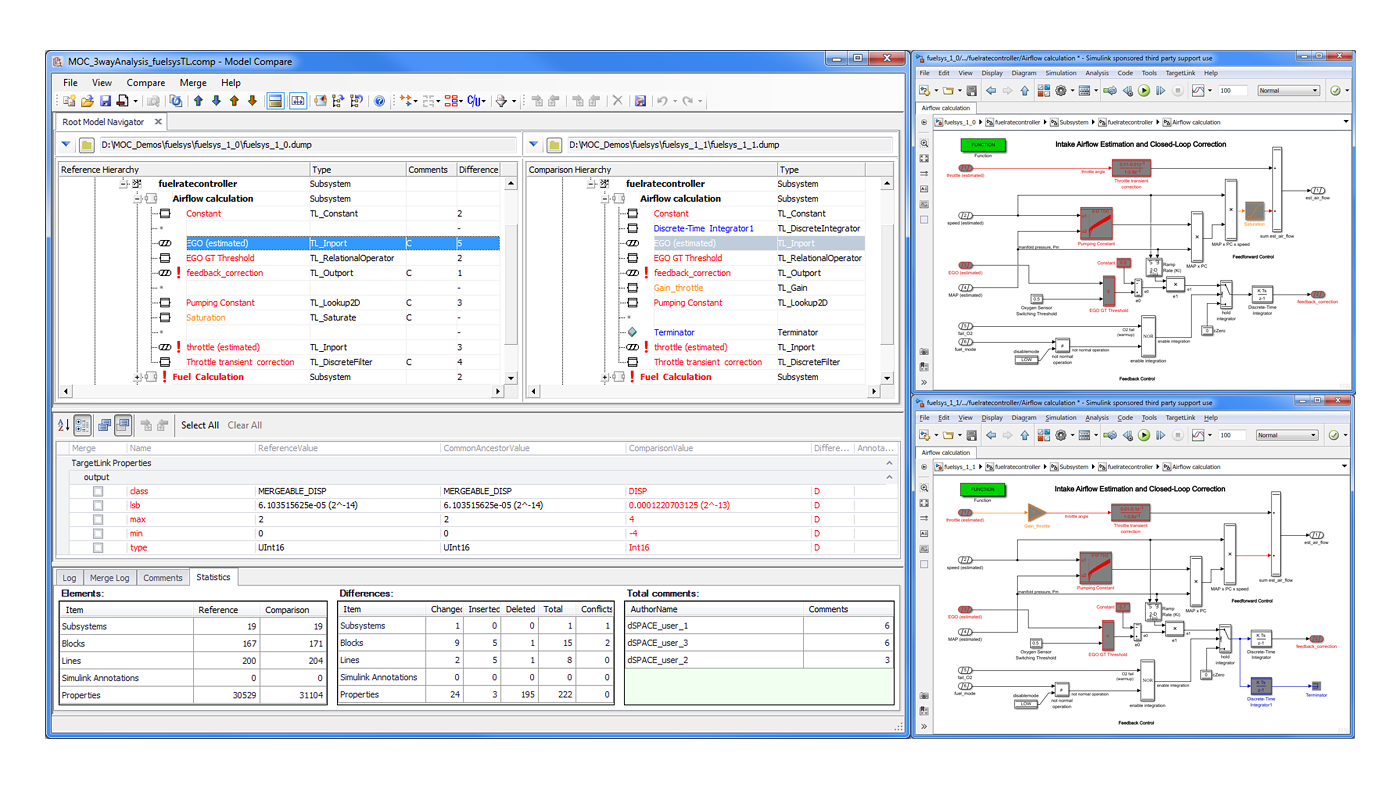The height and width of the screenshot is (788, 1400).
Task: Open the red filter squares dropdown icon
Action: [456, 101]
